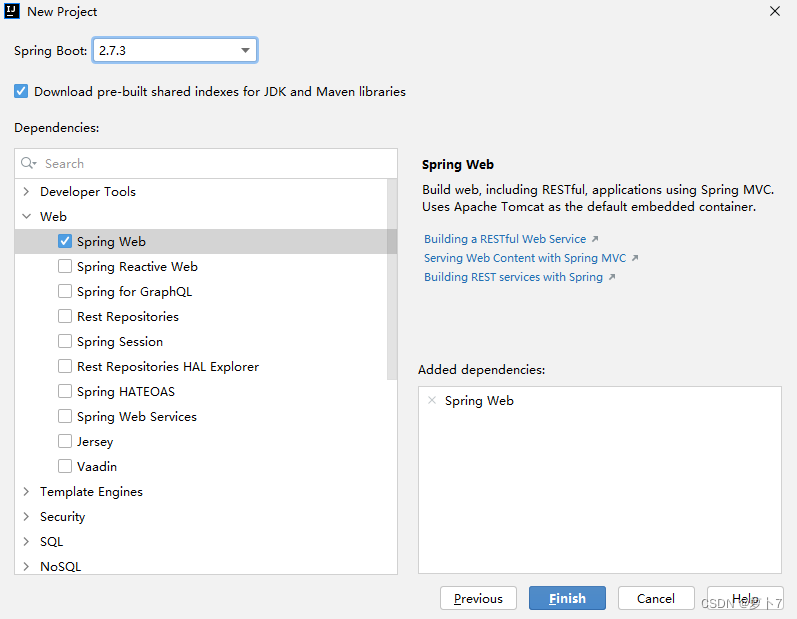Close the New Project dialog

click(x=775, y=12)
